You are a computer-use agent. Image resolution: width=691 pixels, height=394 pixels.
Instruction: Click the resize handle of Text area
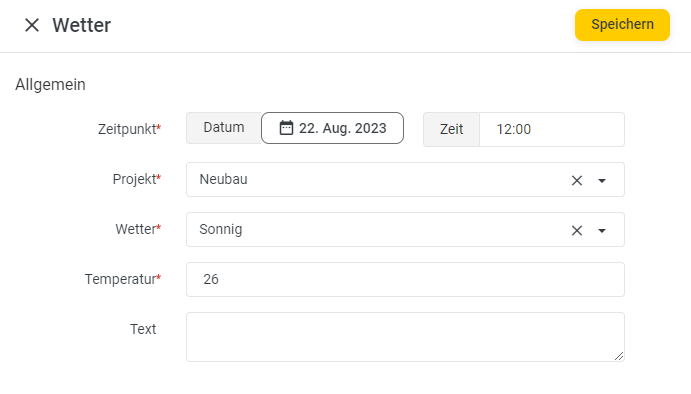click(619, 356)
